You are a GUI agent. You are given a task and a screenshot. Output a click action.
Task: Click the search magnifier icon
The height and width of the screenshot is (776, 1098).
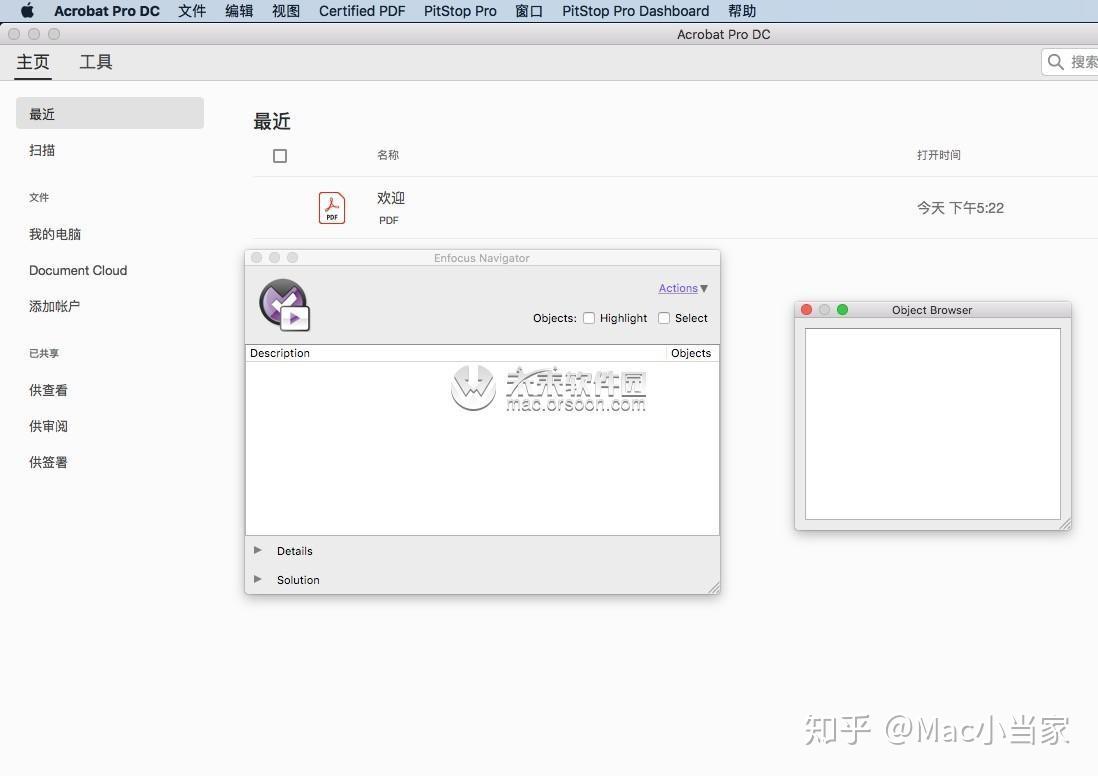coord(1055,61)
